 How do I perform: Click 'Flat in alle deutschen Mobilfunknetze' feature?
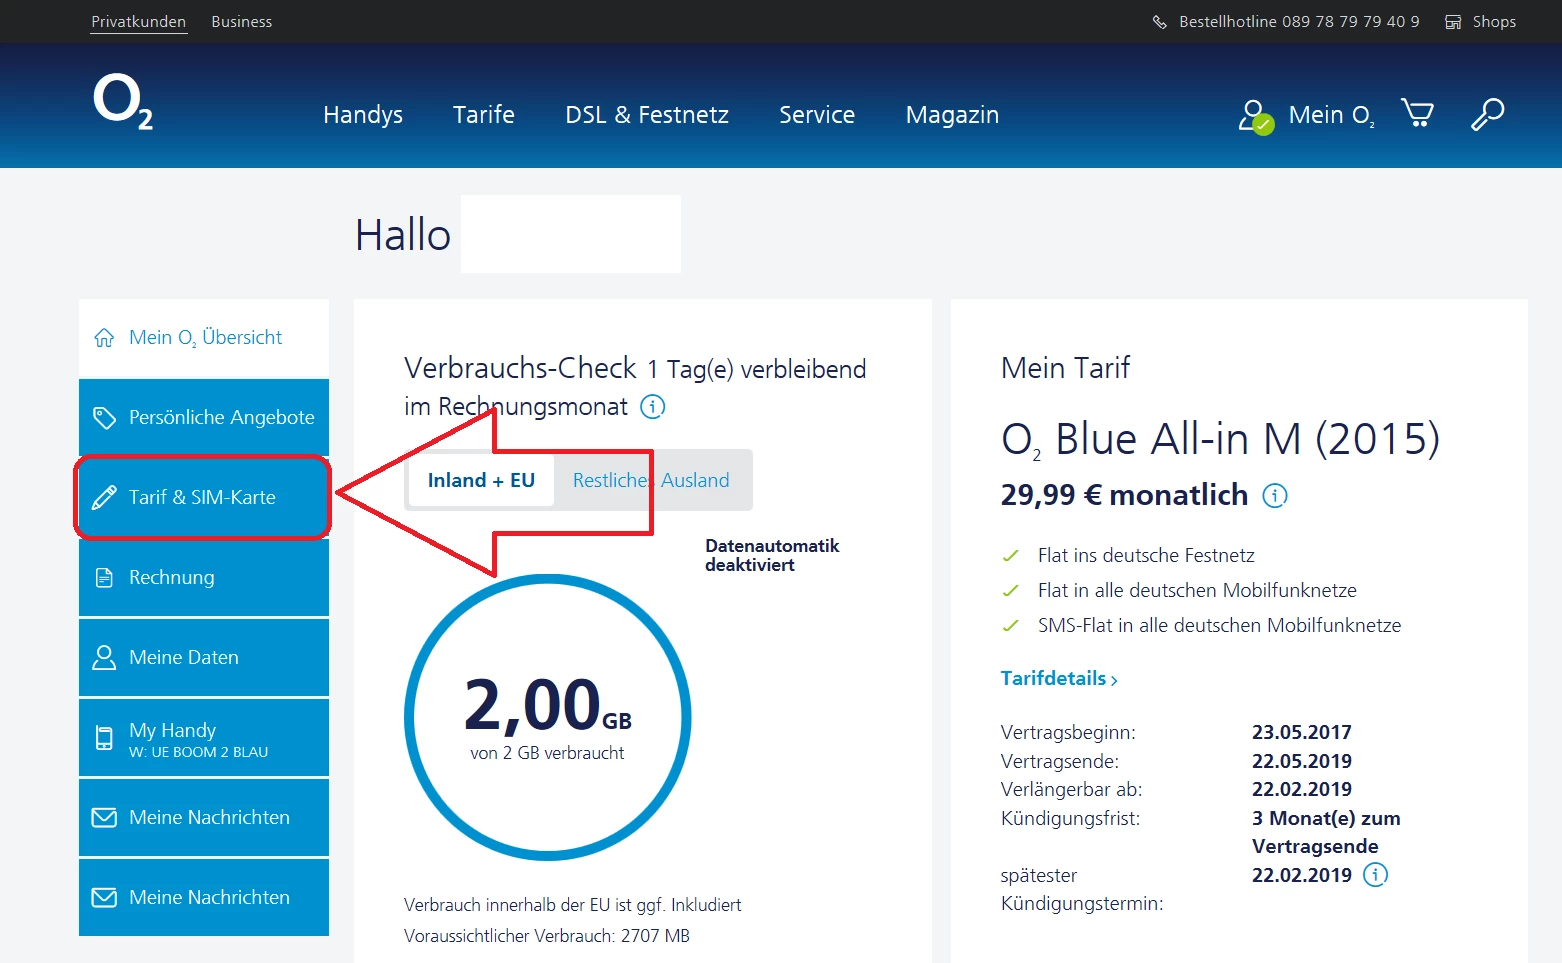coord(1197,590)
